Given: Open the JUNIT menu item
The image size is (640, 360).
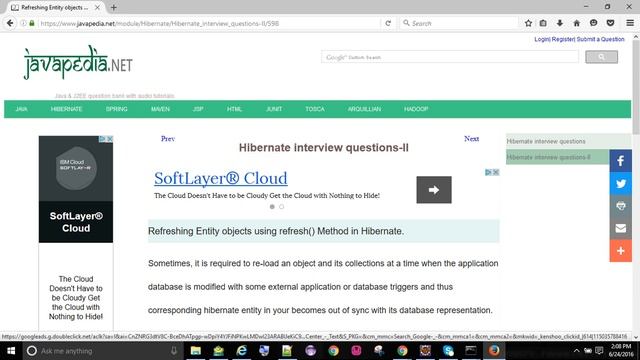Looking at the screenshot, I should (x=274, y=109).
